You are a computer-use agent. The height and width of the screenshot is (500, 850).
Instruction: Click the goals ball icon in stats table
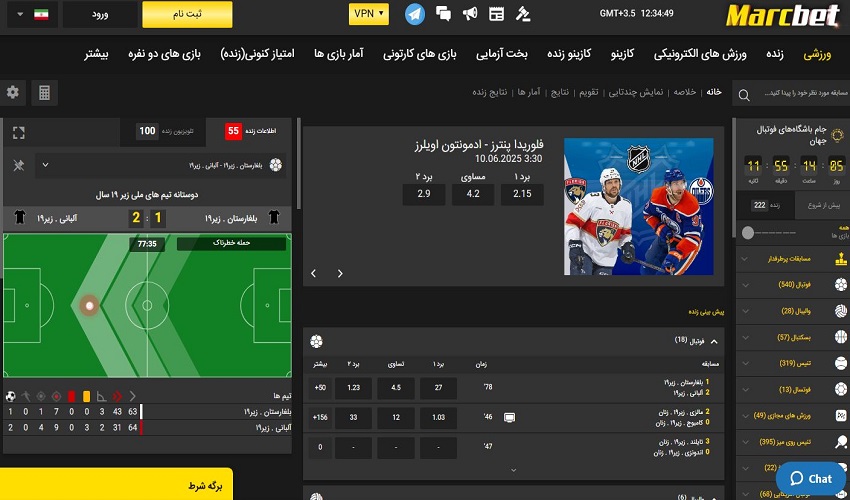(x=10, y=396)
